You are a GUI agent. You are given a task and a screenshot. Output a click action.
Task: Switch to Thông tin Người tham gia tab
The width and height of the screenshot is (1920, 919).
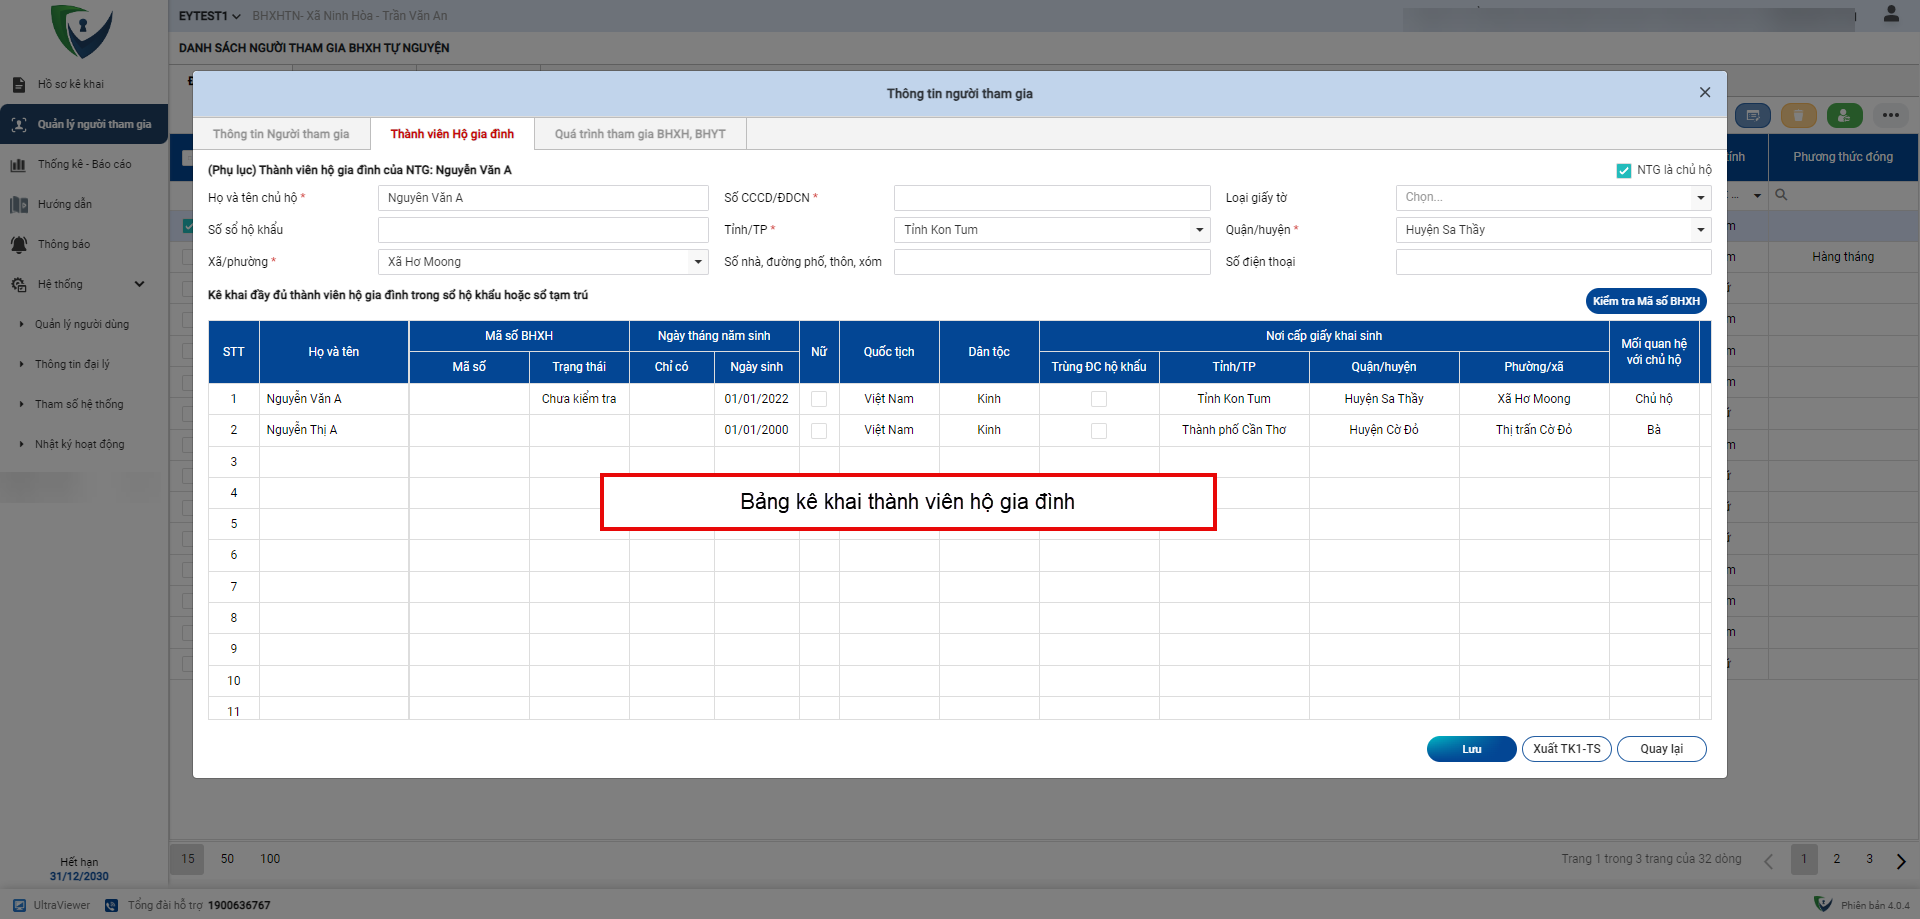coord(281,134)
